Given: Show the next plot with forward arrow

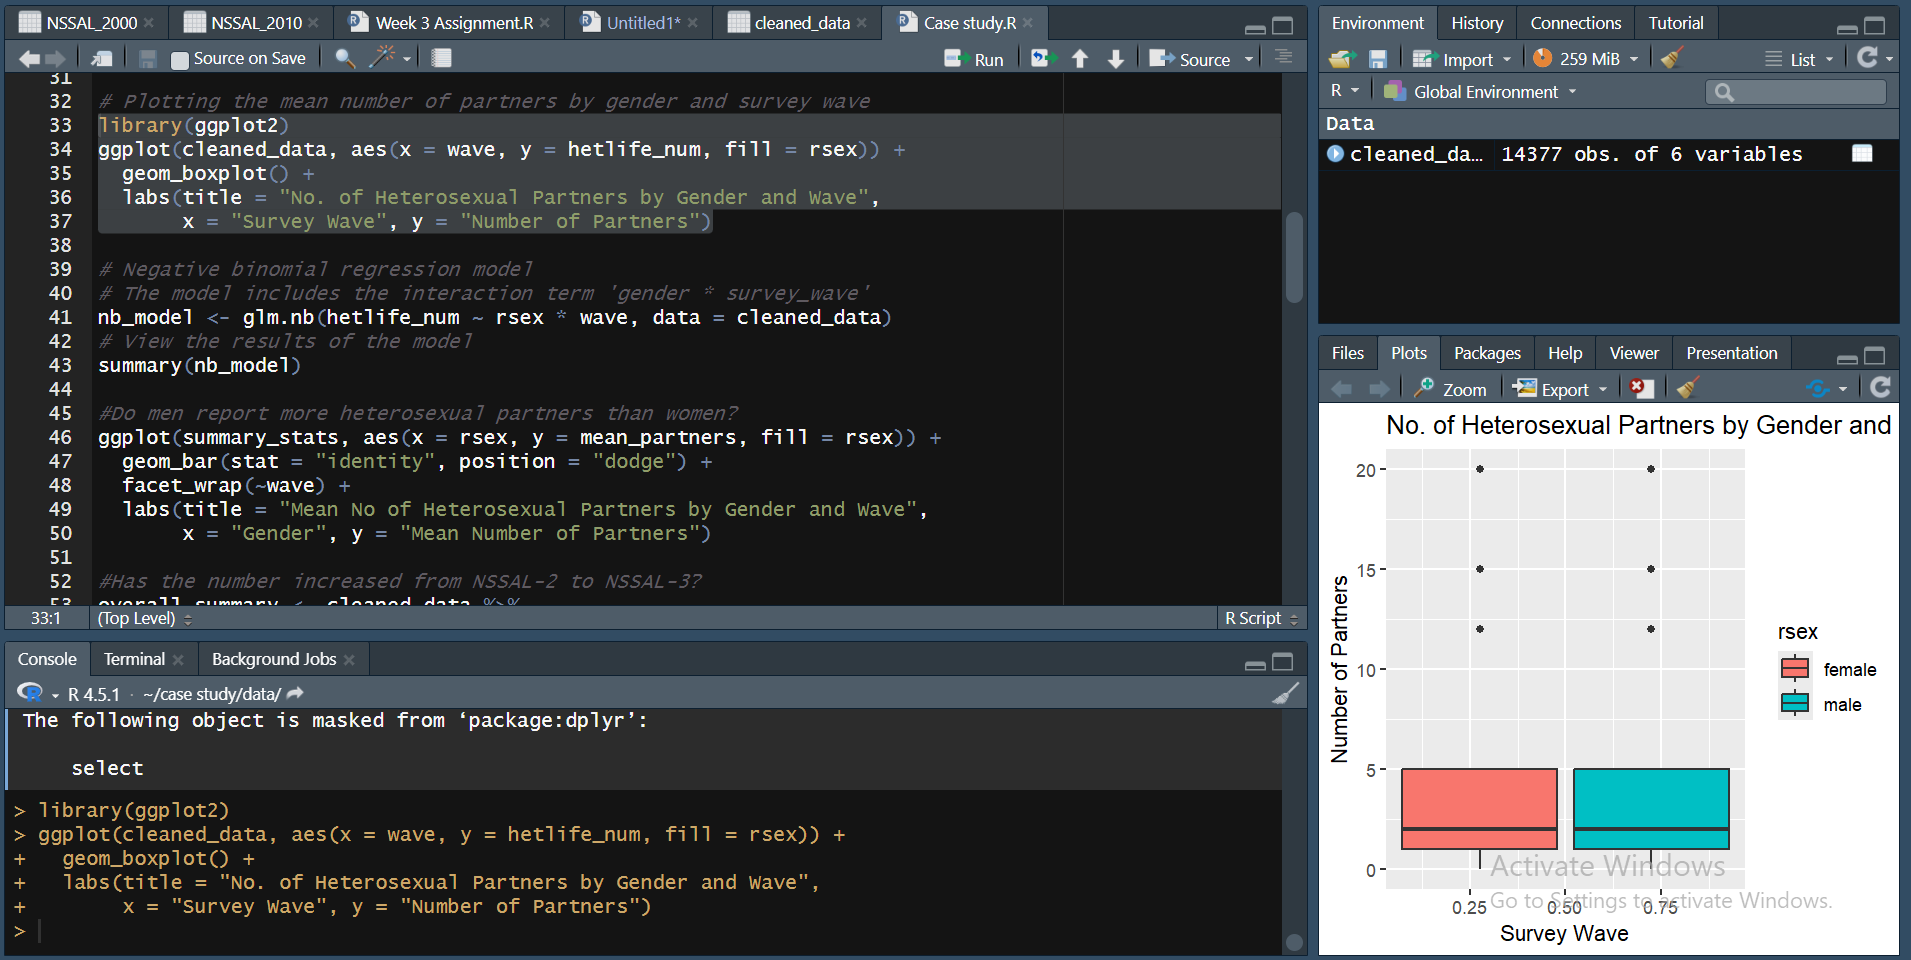Looking at the screenshot, I should (1379, 388).
